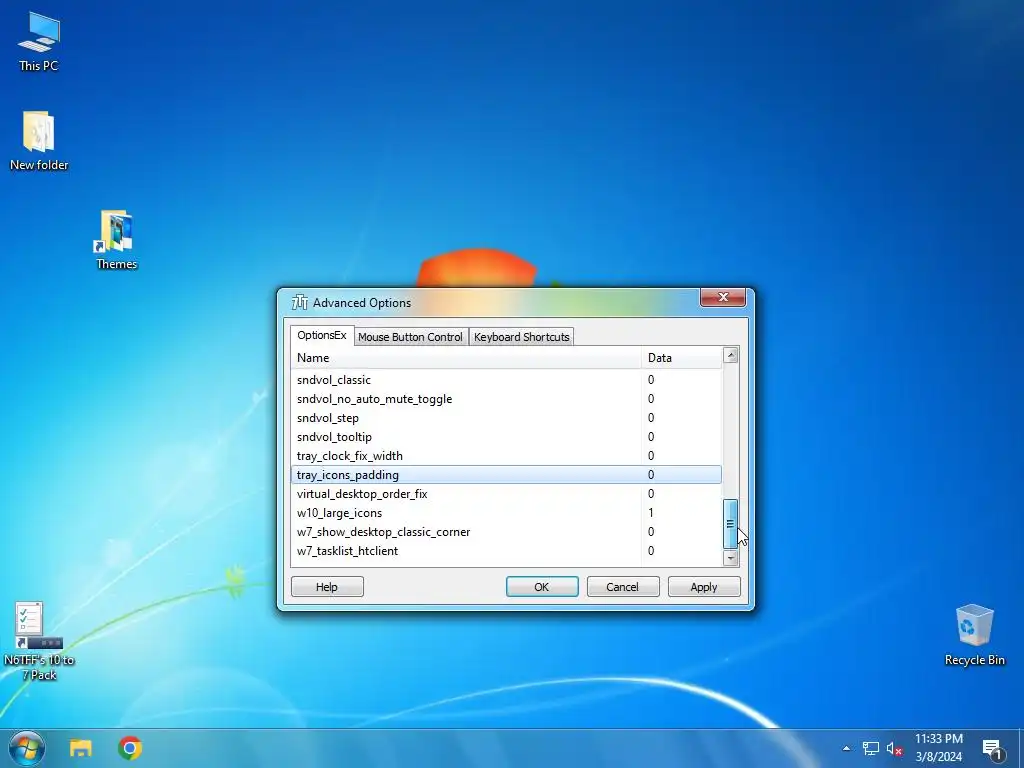1024x768 pixels.
Task: Click the options list scrollbar thumb
Action: tap(731, 524)
